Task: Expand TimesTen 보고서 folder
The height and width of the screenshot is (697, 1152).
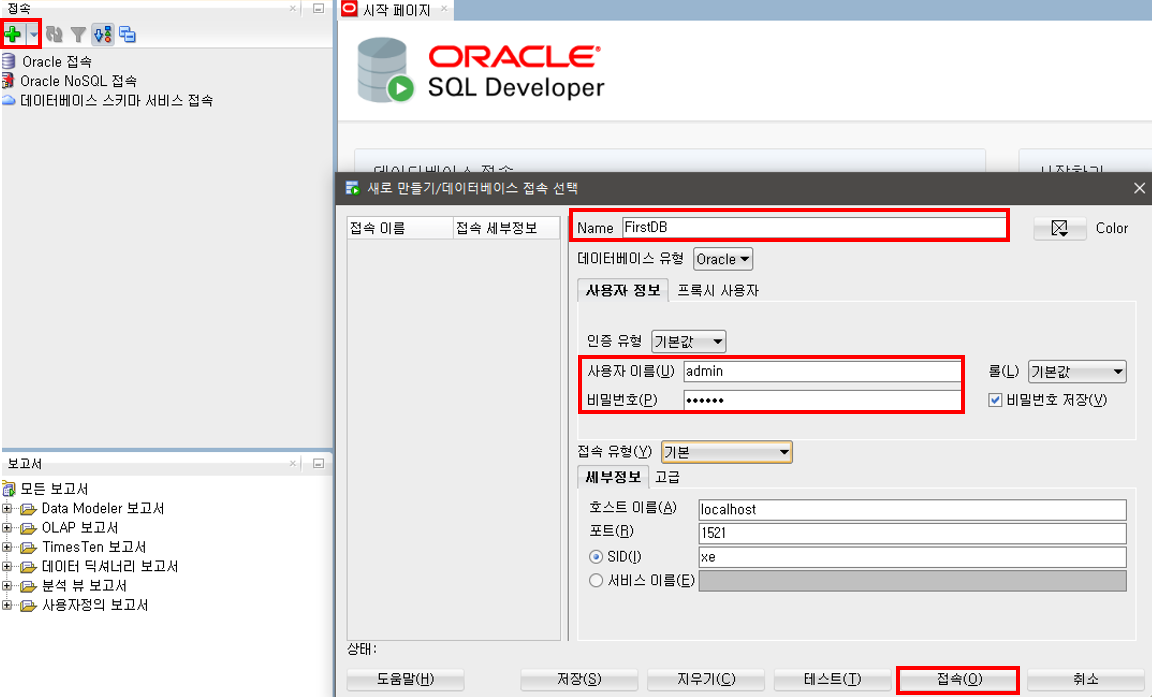Action: click(x=7, y=547)
